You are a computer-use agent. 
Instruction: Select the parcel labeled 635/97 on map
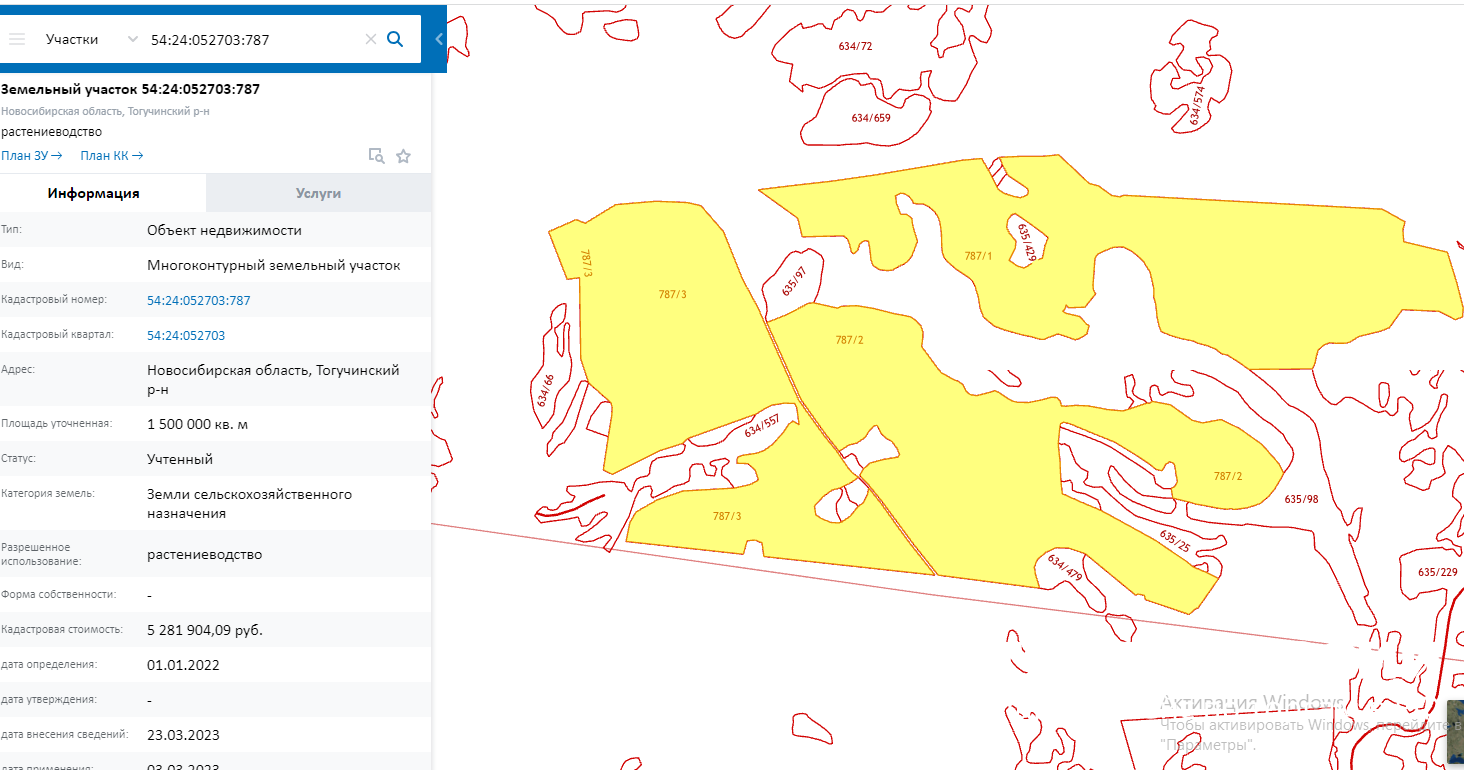coord(793,281)
